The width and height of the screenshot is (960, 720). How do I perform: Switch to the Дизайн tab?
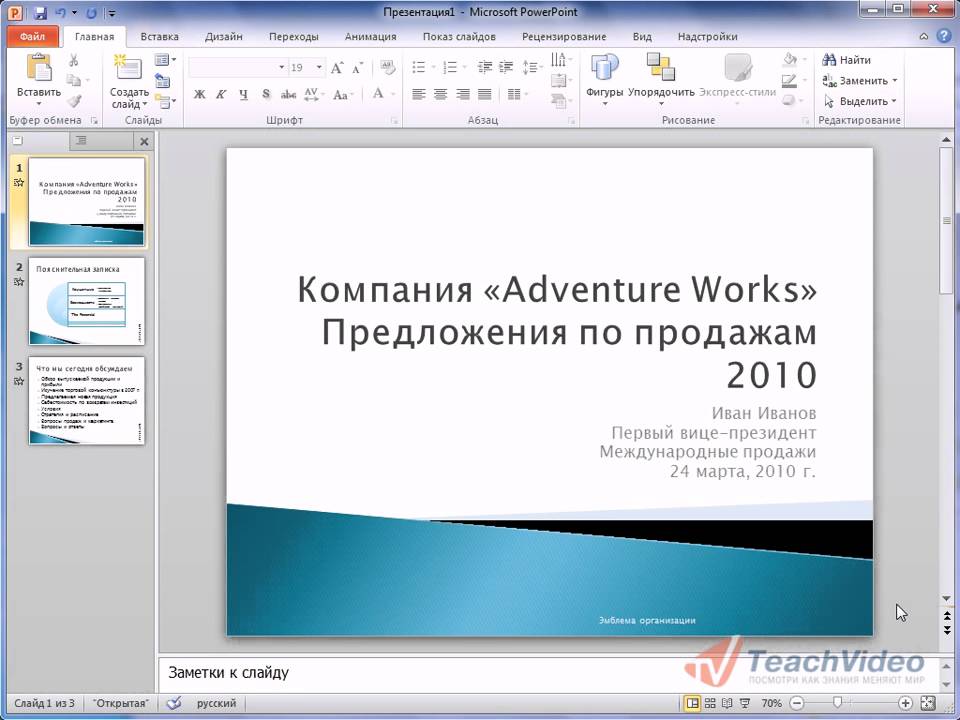coord(223,36)
